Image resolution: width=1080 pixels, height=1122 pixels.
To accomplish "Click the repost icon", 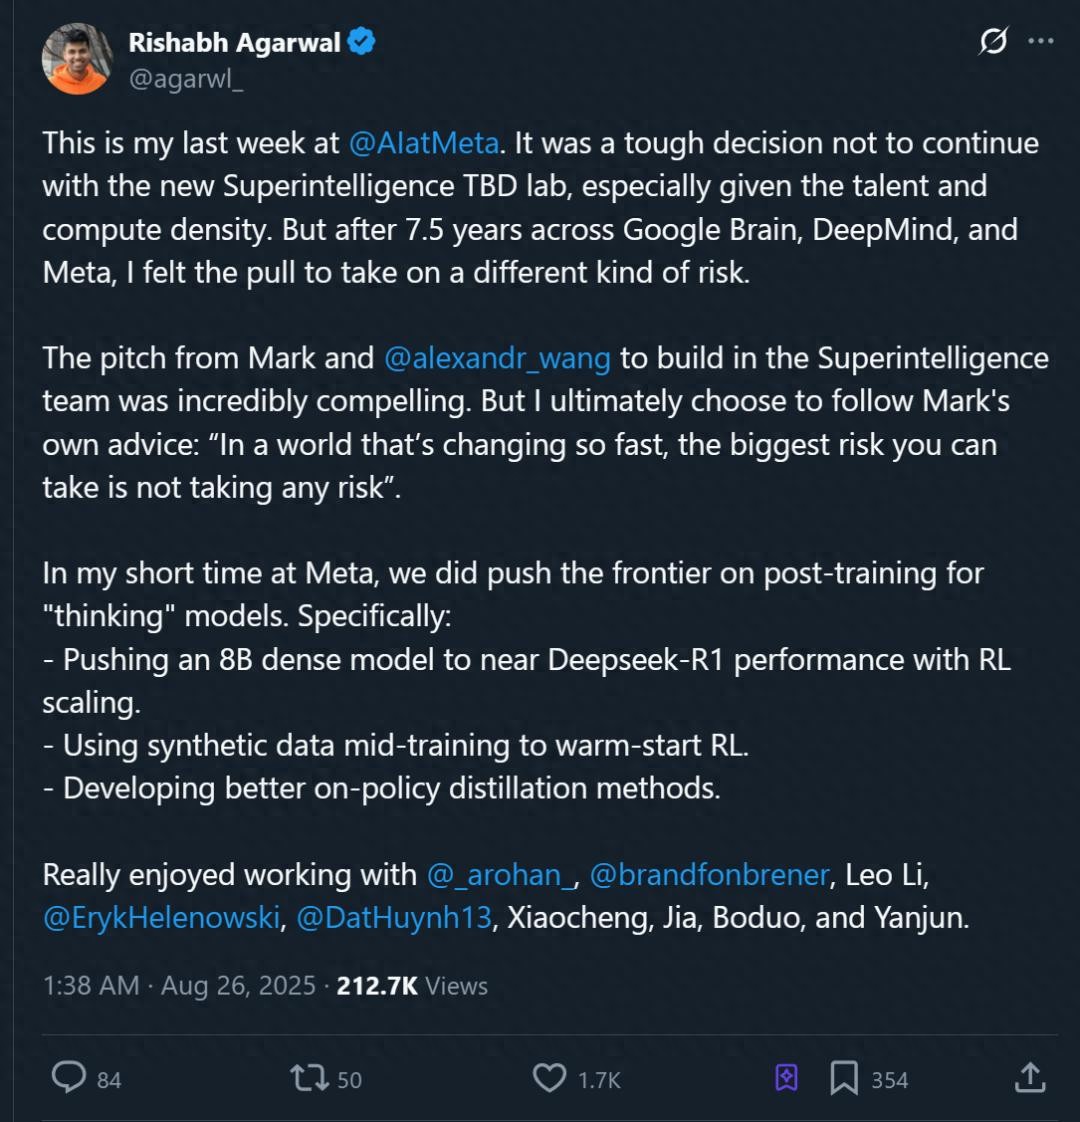I will coord(309,1077).
